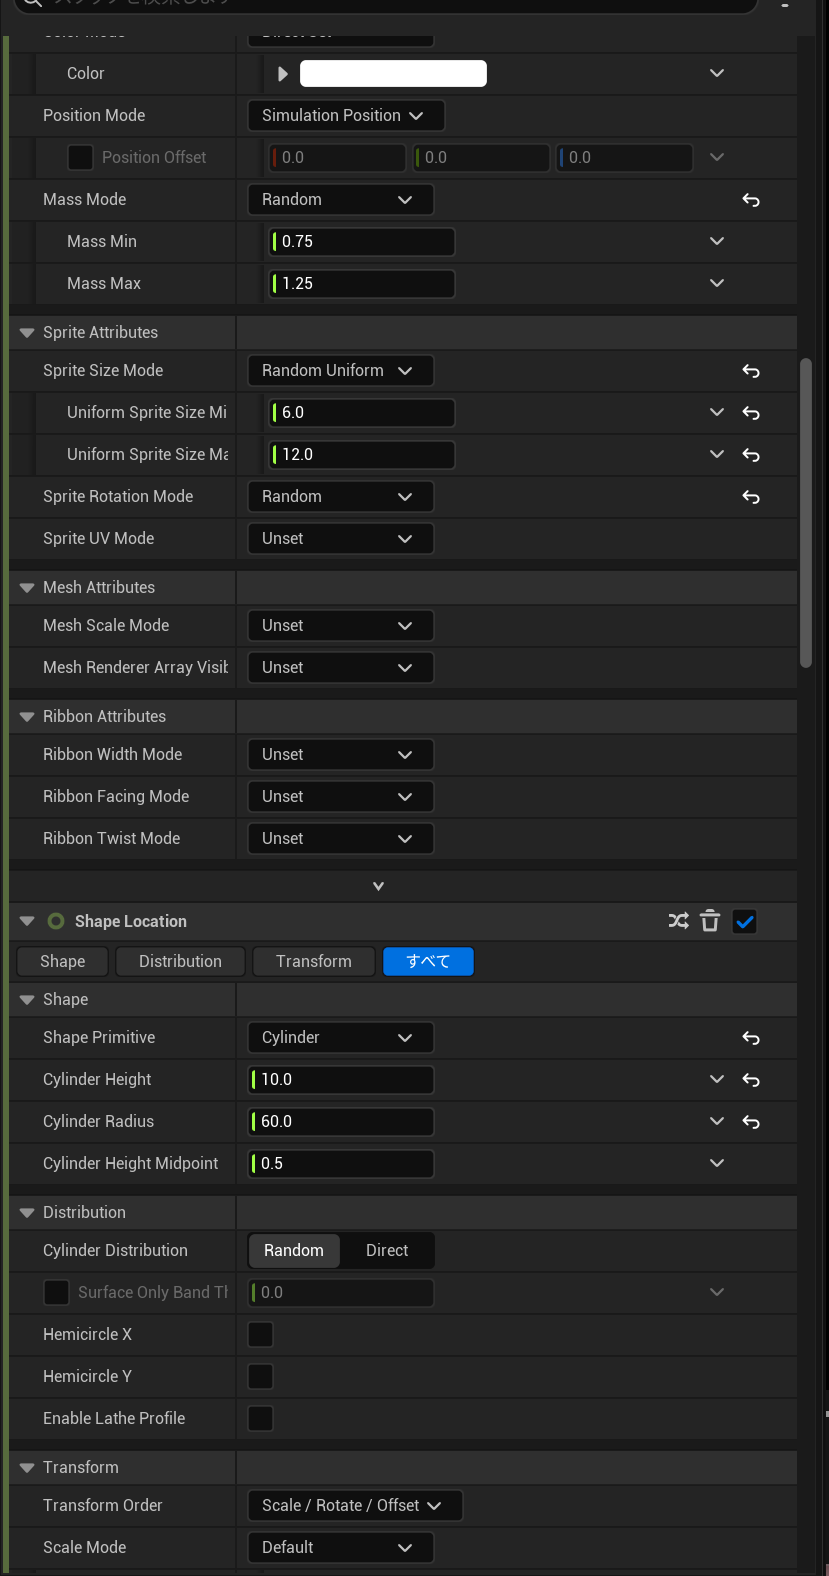Open Mass Max binding options chevron
Screen dimensions: 829x1576
(717, 283)
